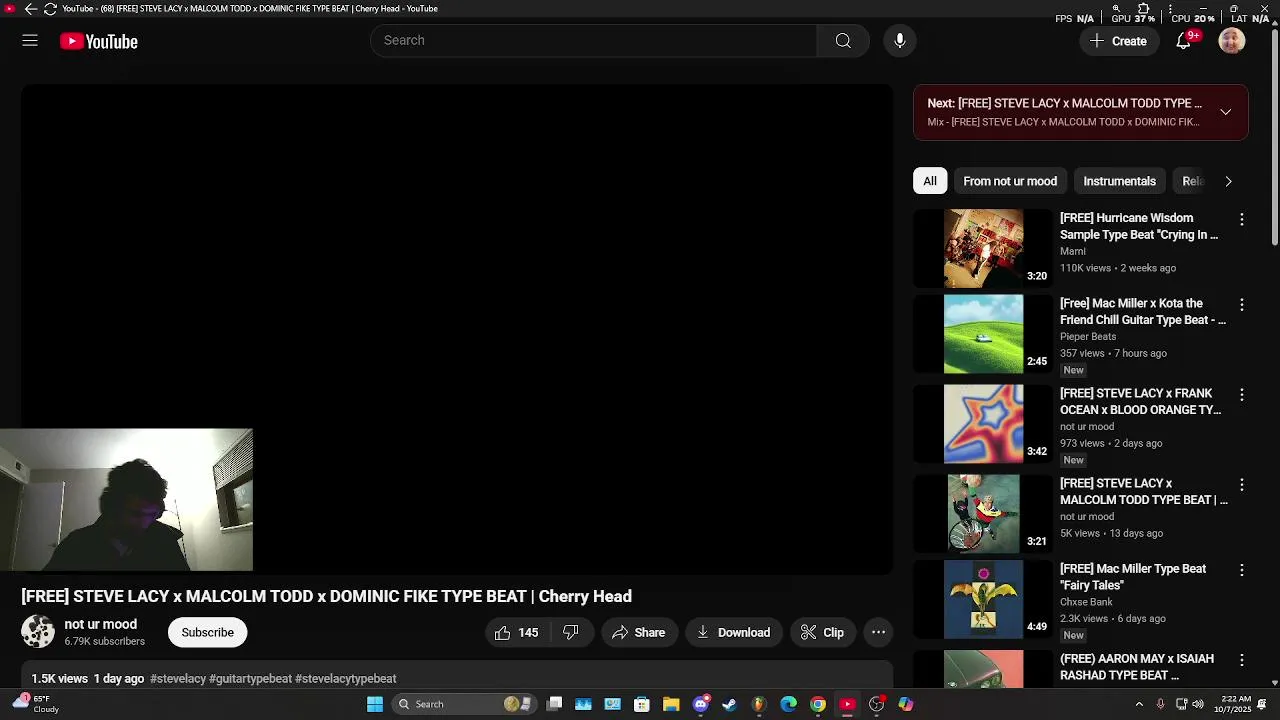Dislike the video with thumbs-down
Image resolution: width=1280 pixels, height=720 pixels.
(571, 632)
